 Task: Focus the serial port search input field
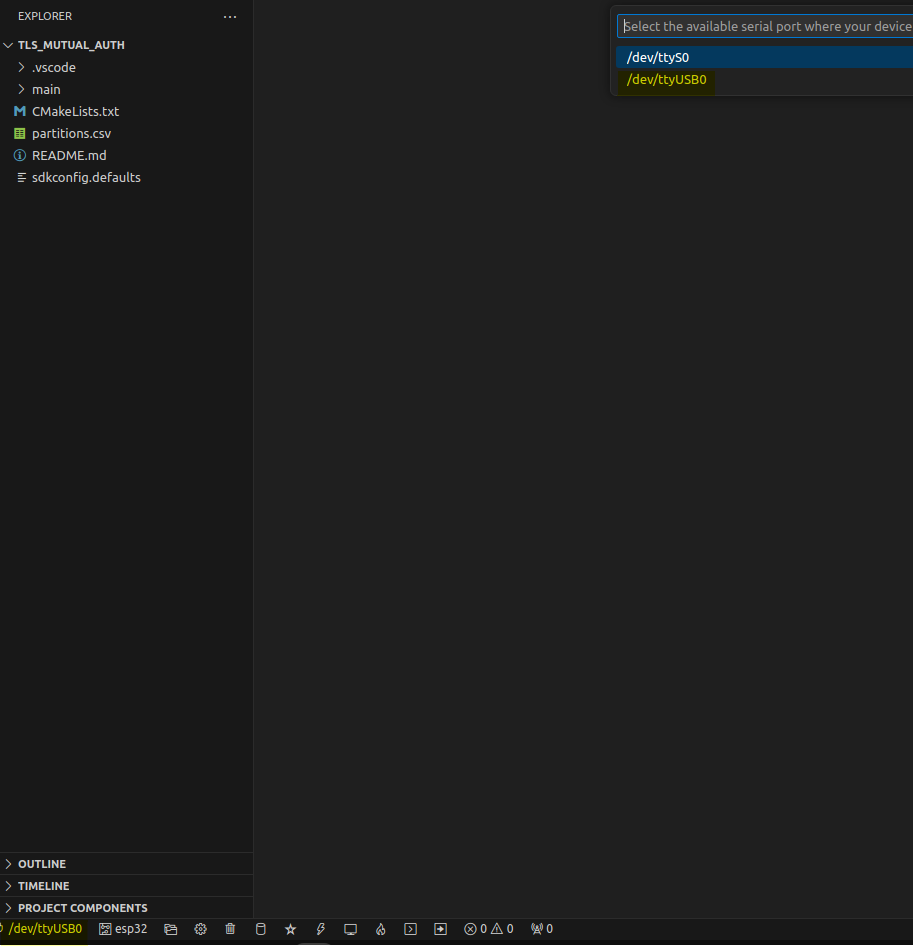[765, 27]
